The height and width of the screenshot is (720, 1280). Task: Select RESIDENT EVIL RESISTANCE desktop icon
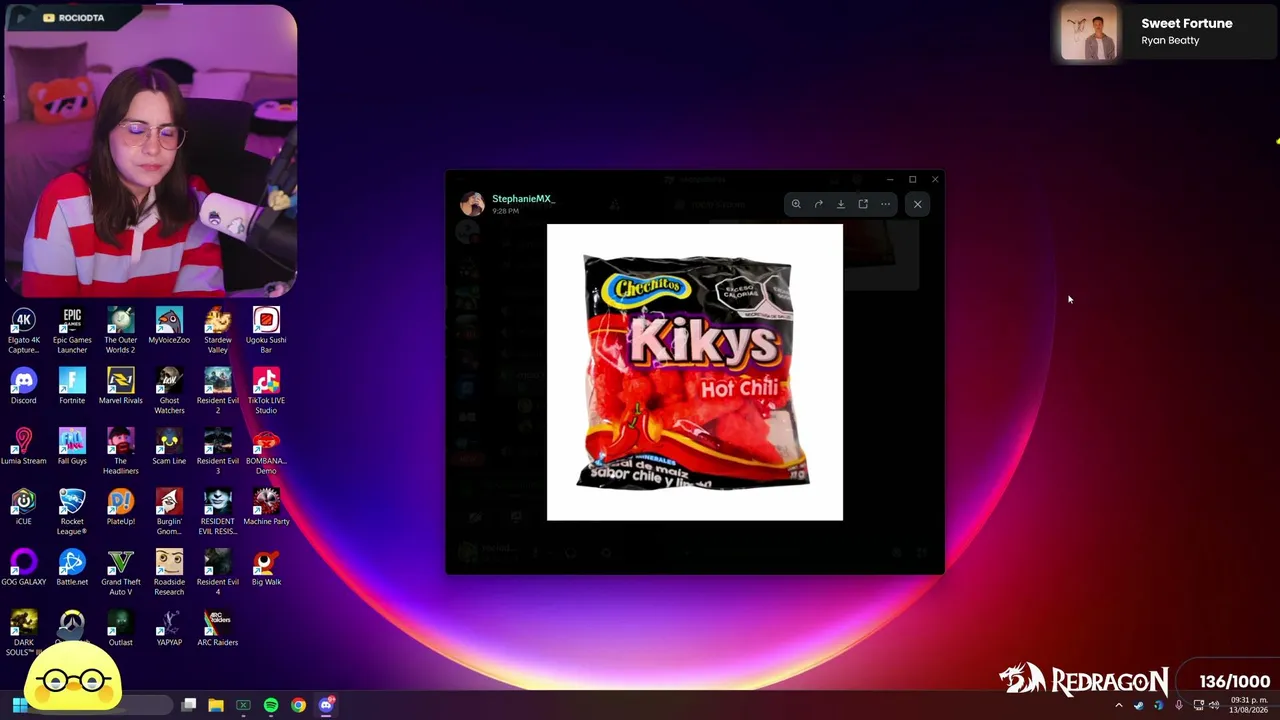(218, 512)
